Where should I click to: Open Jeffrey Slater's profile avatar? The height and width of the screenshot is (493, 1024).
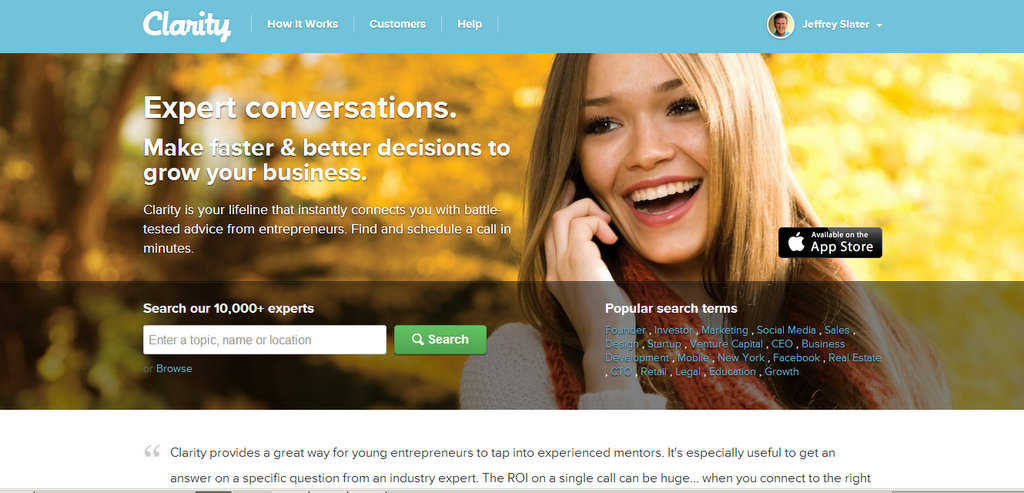click(780, 25)
